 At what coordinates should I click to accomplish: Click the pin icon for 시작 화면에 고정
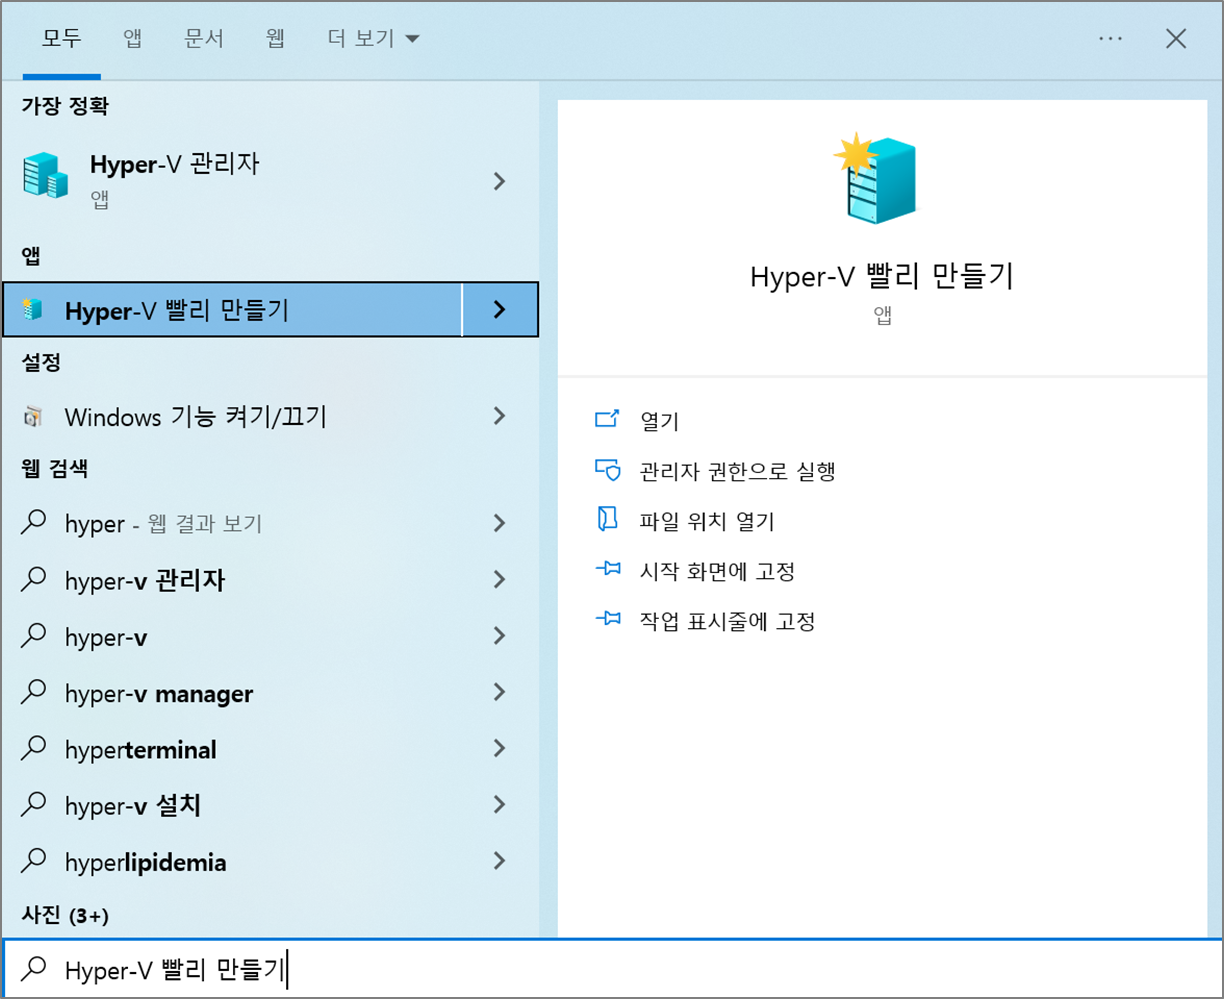coord(608,569)
